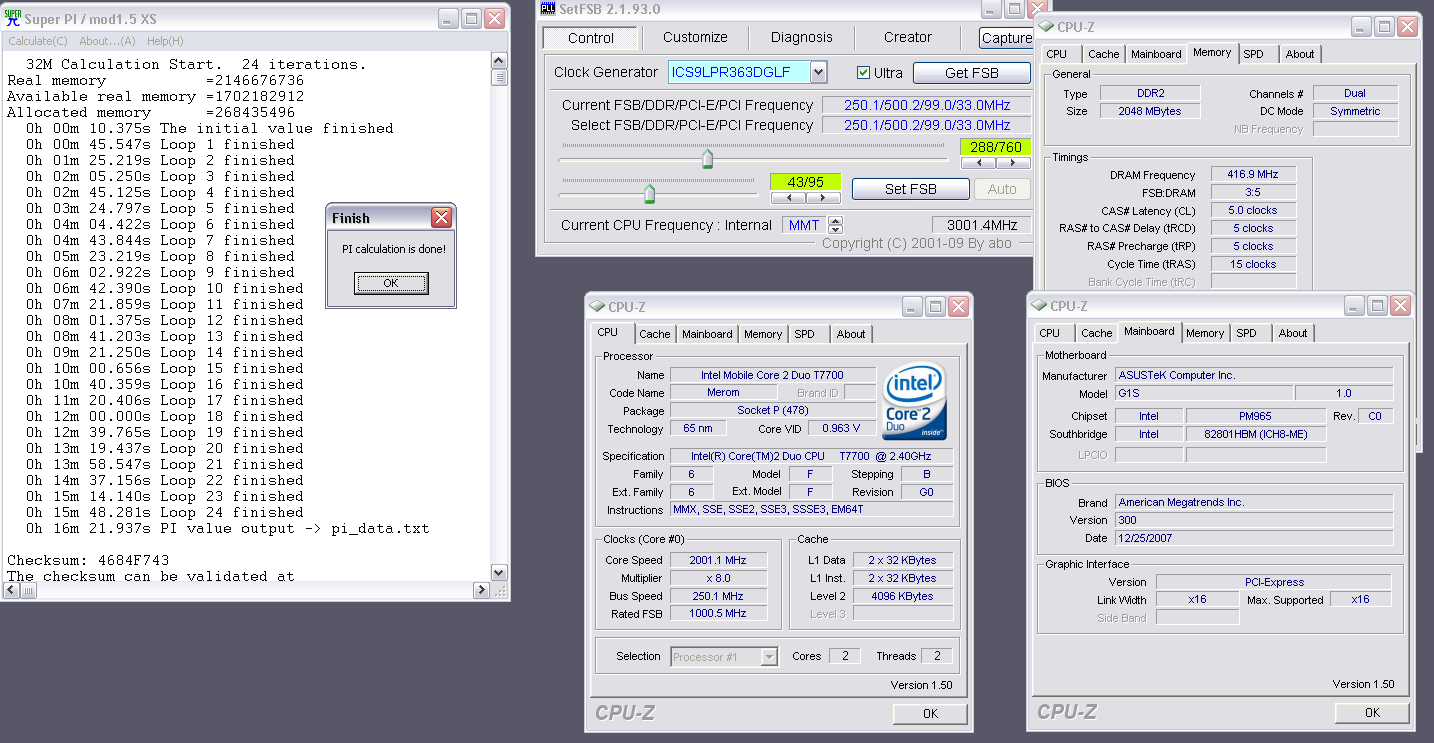Close the CPU-Z CPU tab window

958,307
